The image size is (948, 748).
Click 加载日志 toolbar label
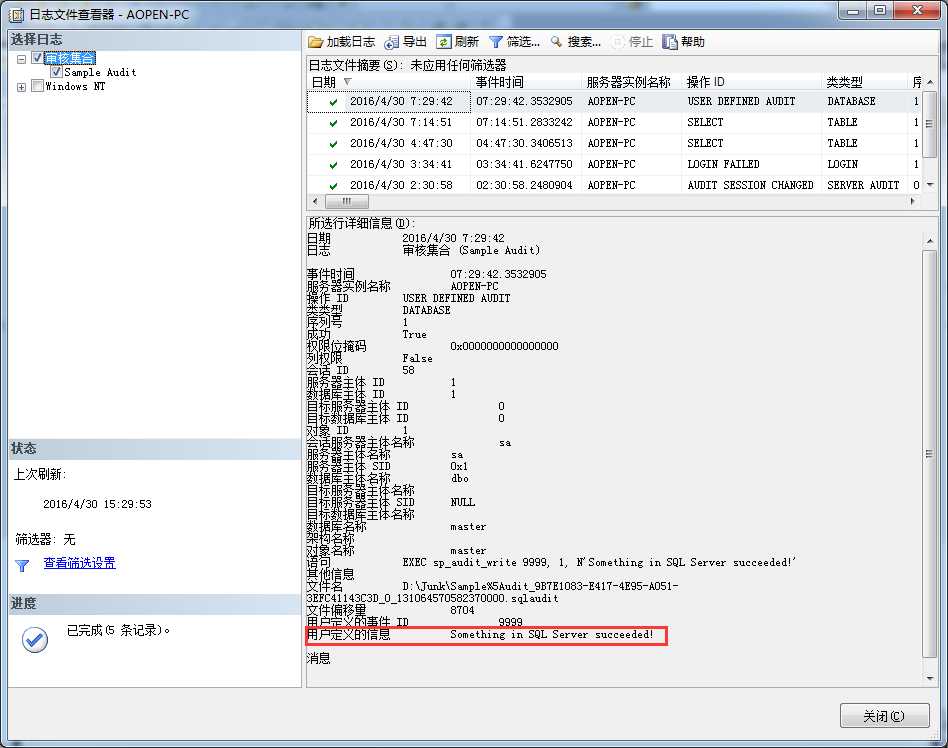pos(351,42)
